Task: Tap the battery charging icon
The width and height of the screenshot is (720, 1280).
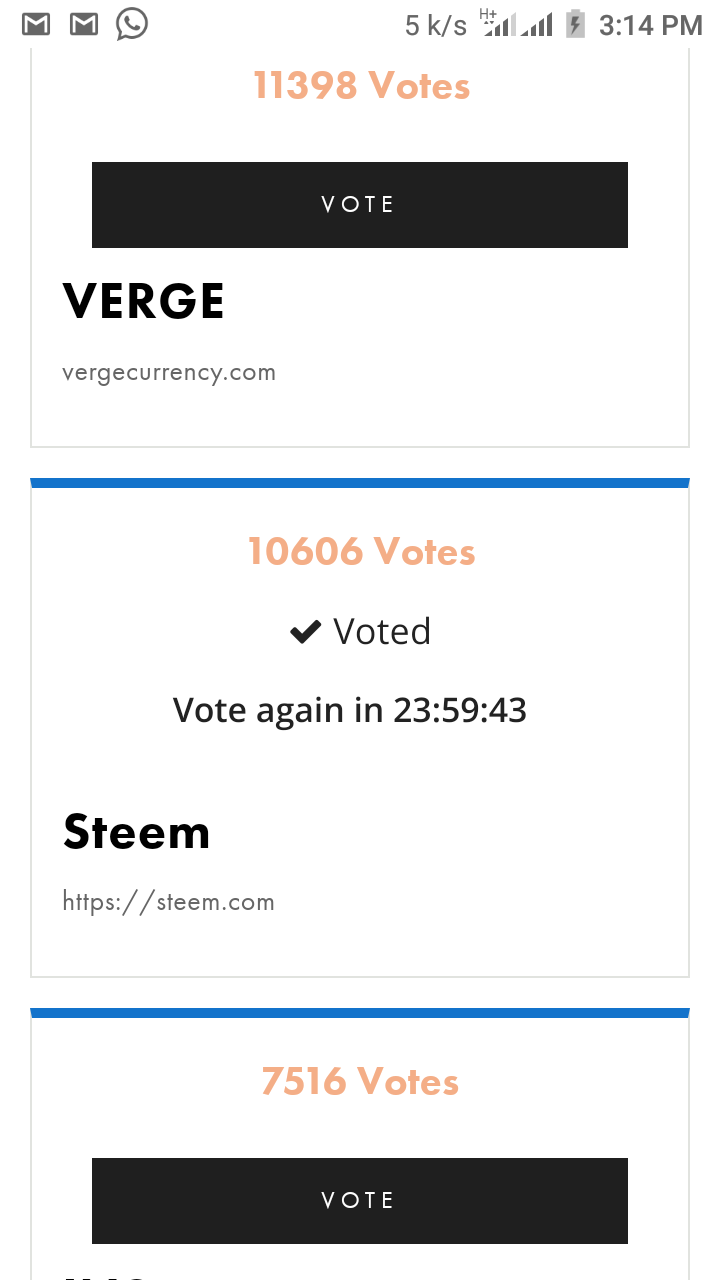Action: (x=575, y=24)
